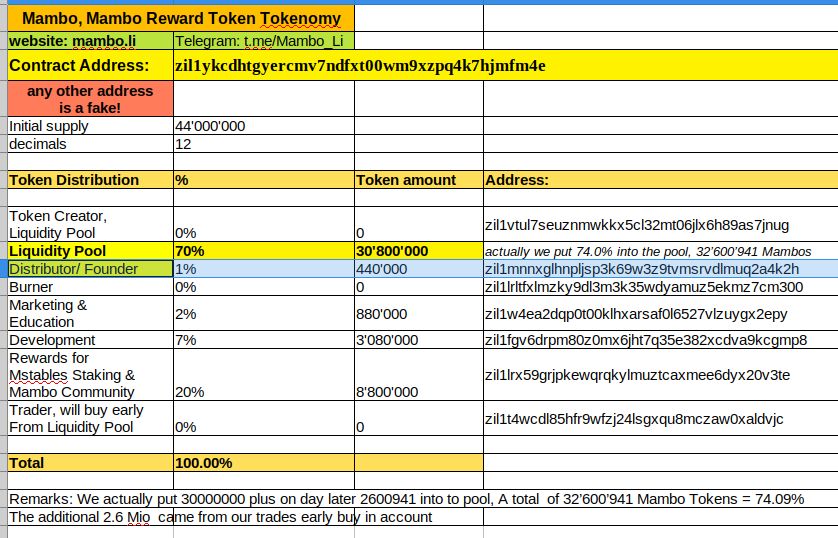Click the decimals value cell showing 12
Screen dimensions: 838x538
tap(184, 144)
